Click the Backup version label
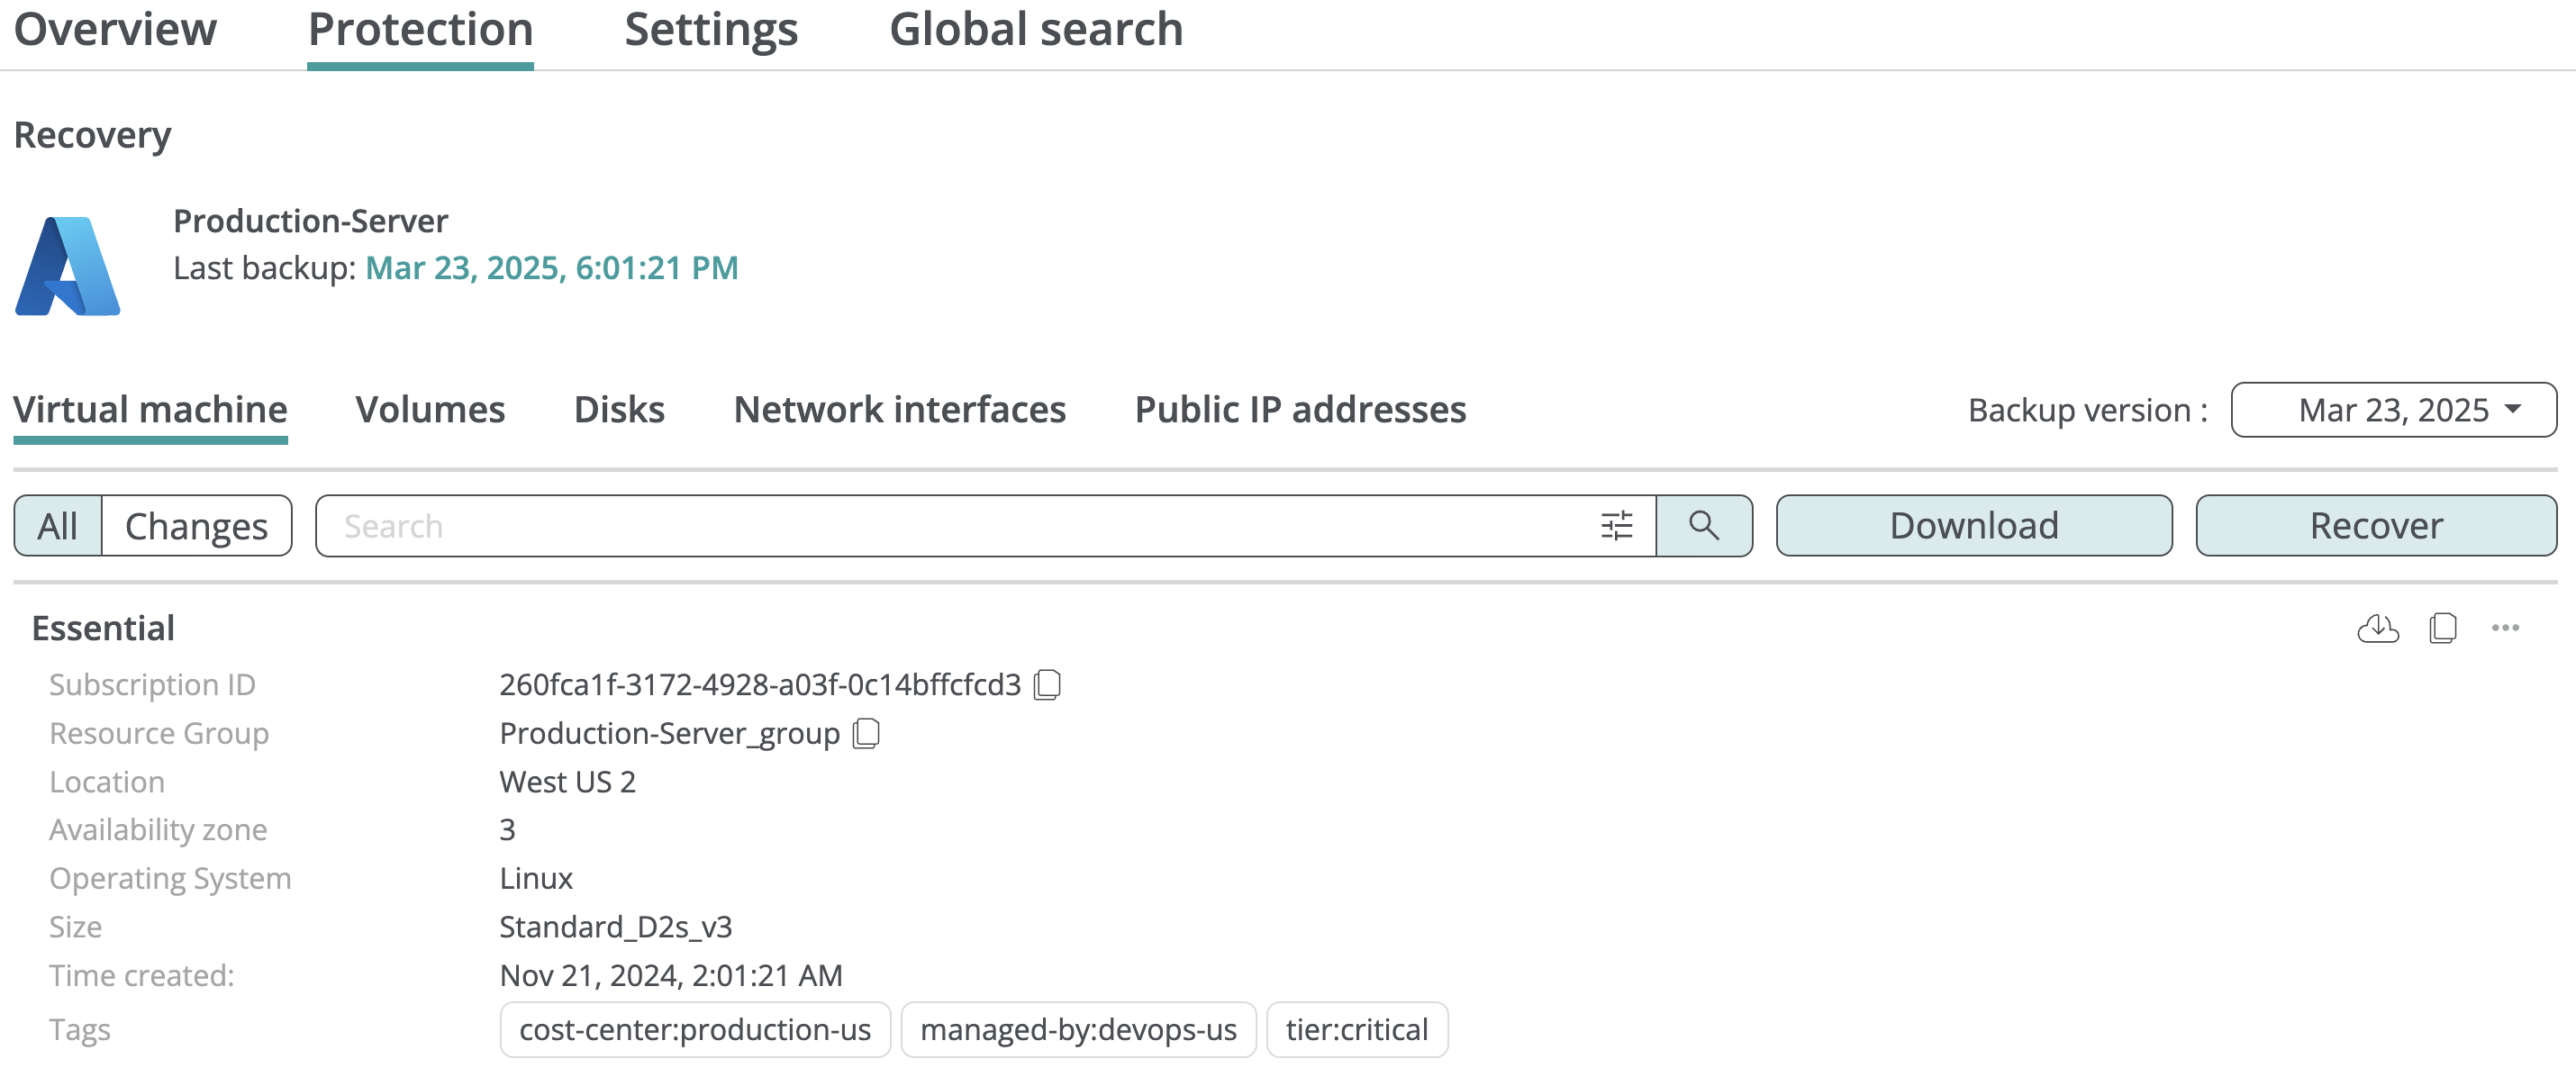 pos(2088,410)
